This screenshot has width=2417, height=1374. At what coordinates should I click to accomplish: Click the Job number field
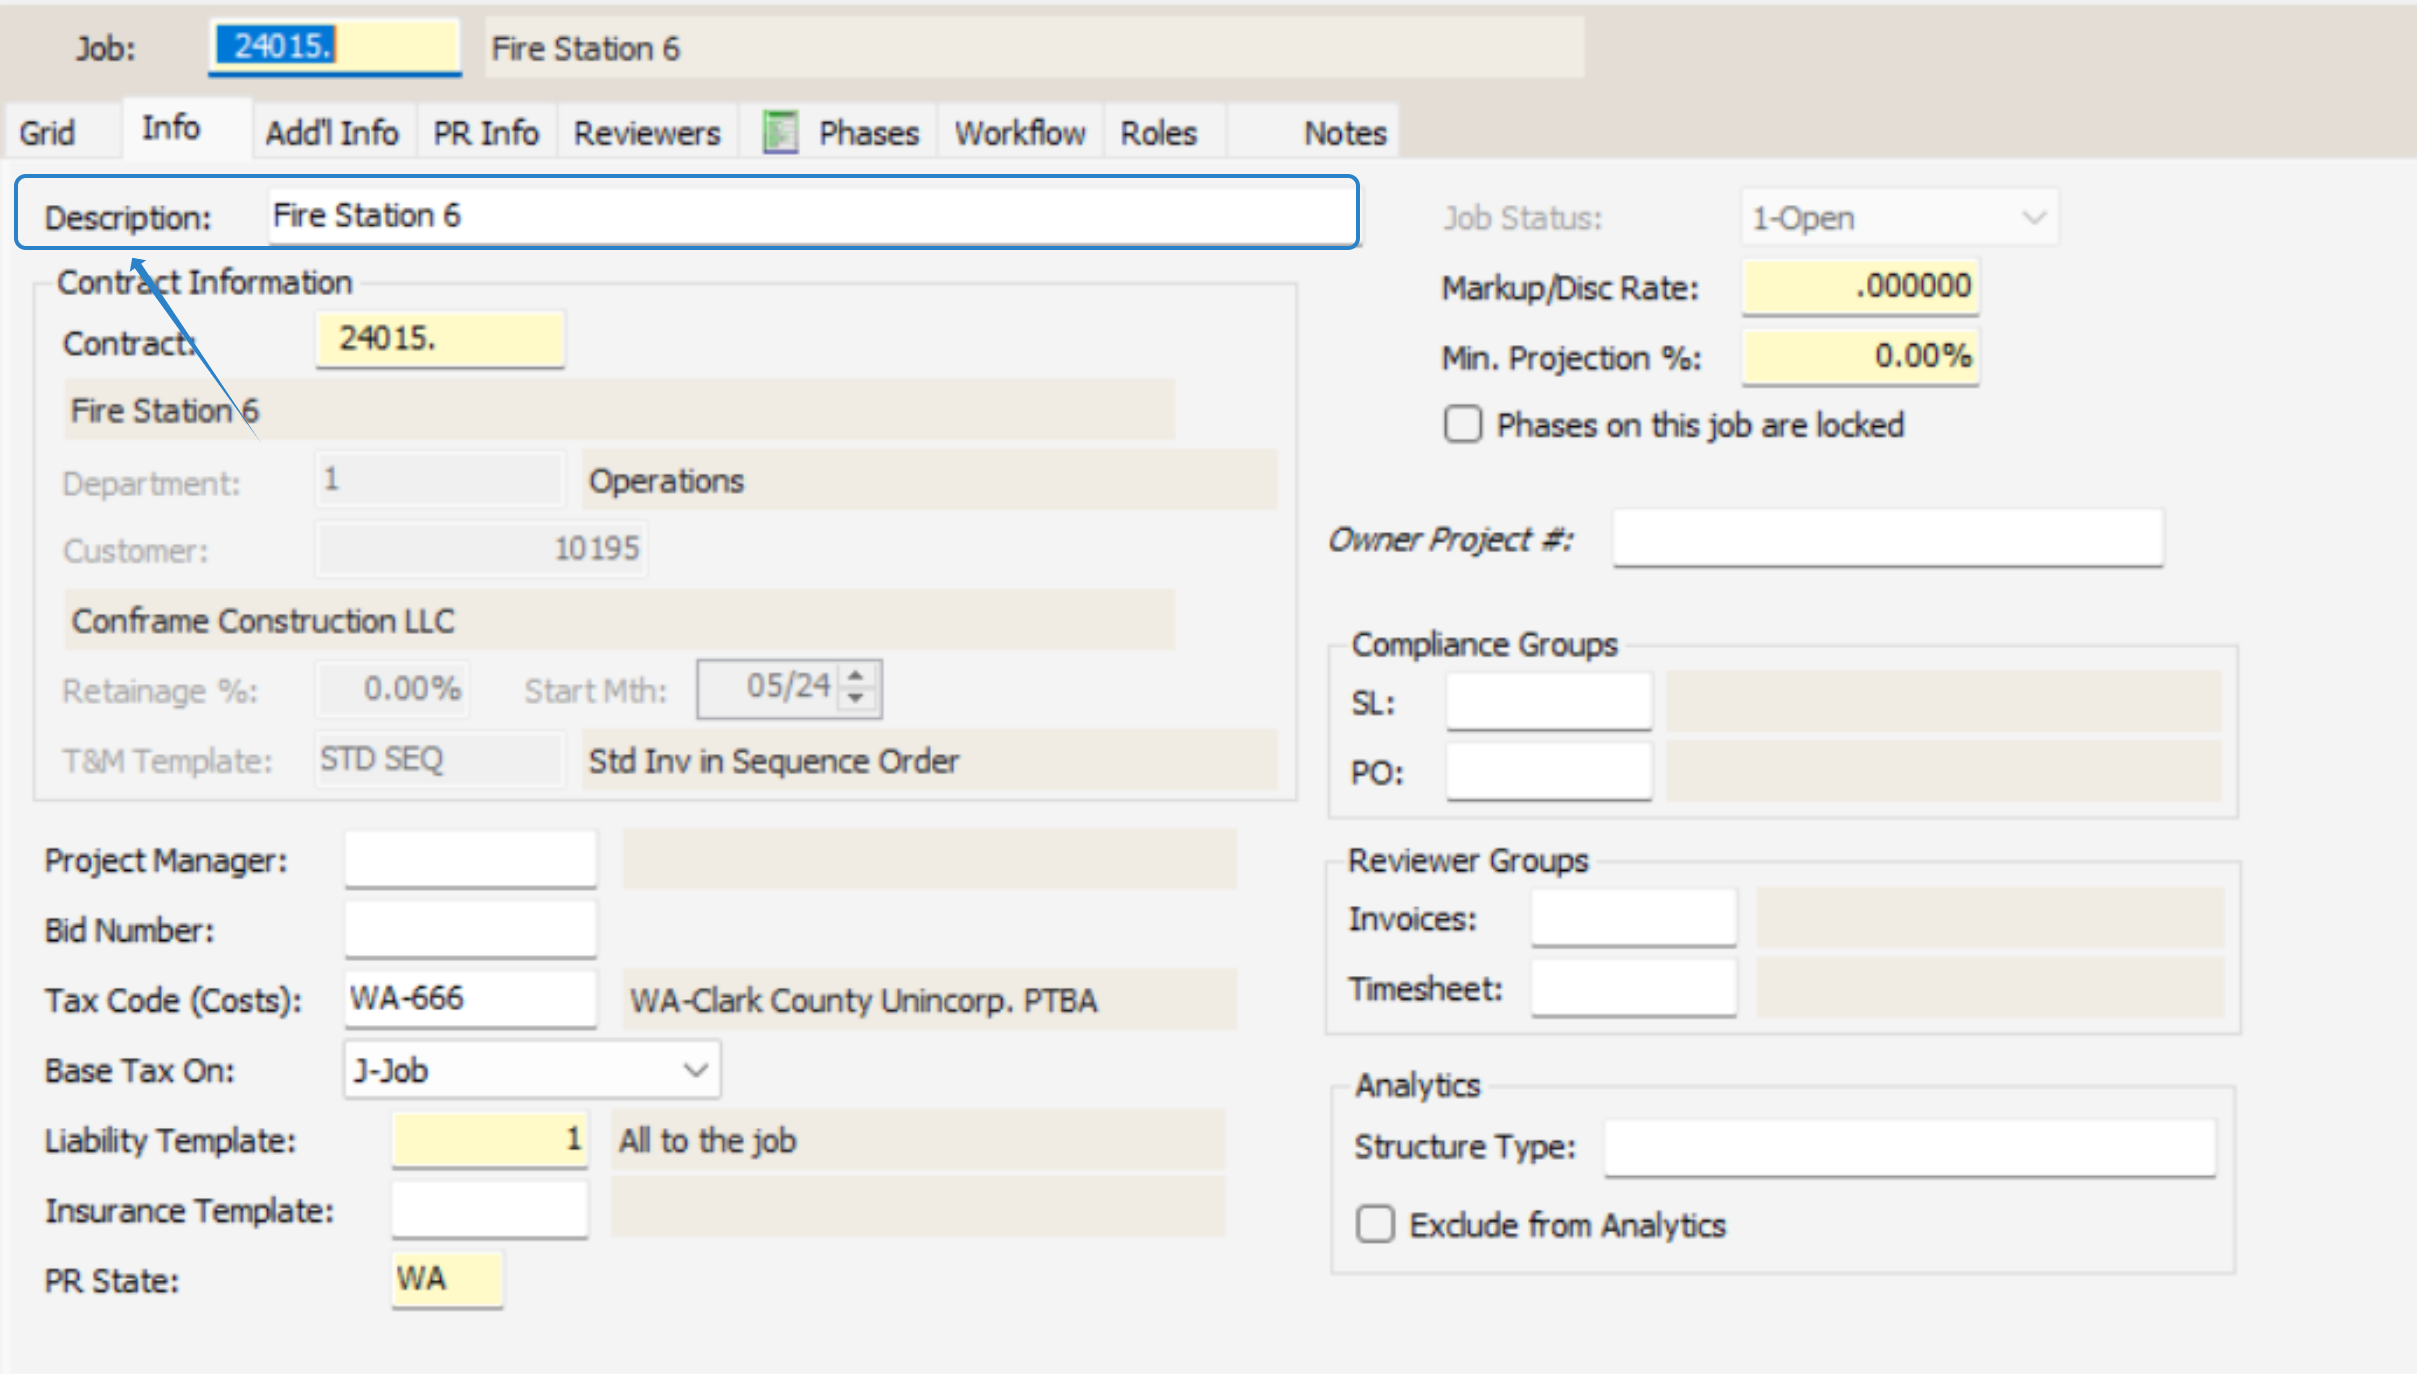334,47
